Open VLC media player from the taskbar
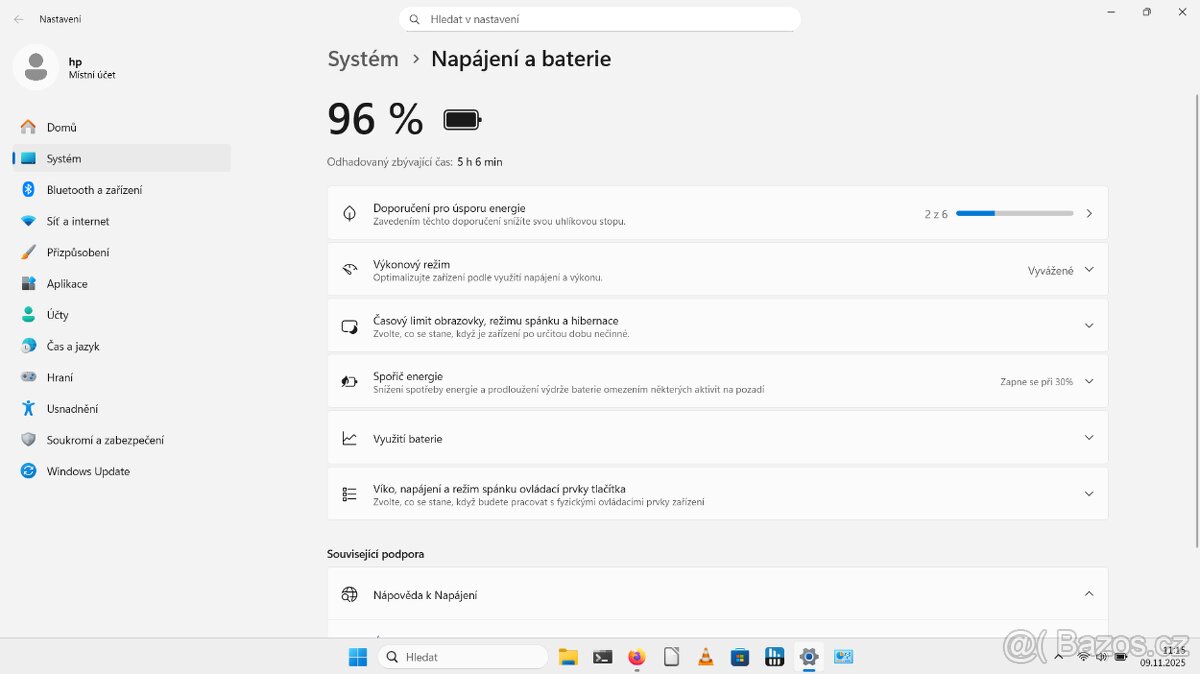This screenshot has width=1200, height=674. tap(704, 657)
